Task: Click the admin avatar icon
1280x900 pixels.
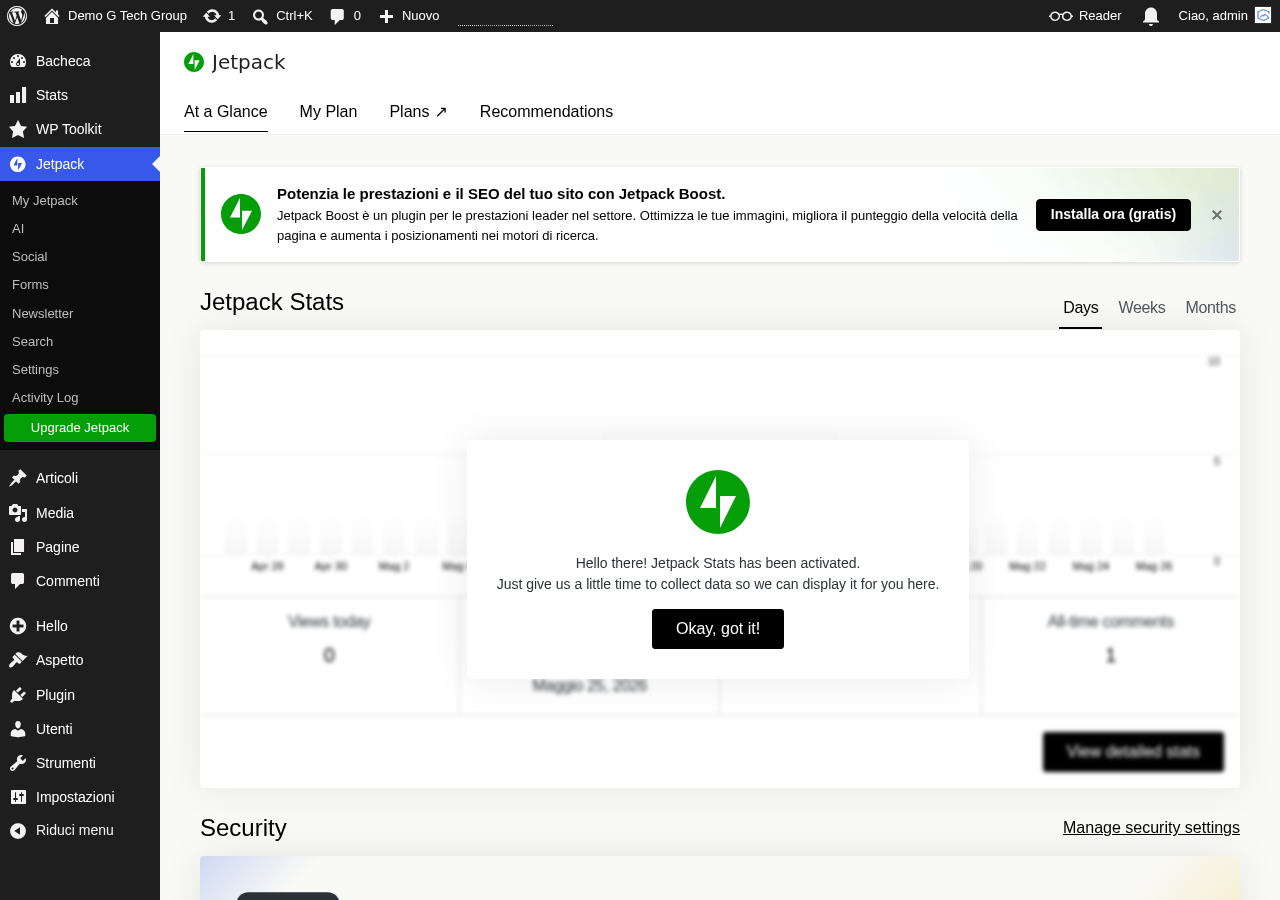Action: pos(1263,15)
